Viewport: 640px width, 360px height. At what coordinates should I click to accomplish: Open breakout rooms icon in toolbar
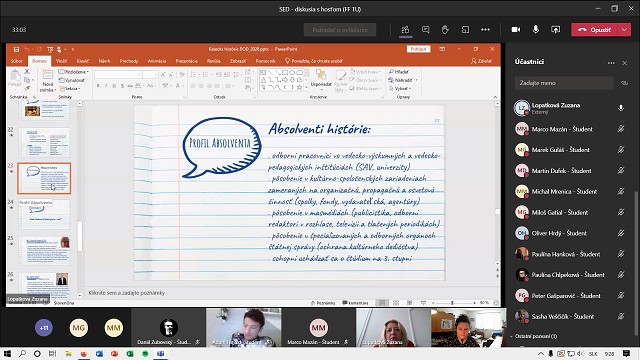coord(465,30)
